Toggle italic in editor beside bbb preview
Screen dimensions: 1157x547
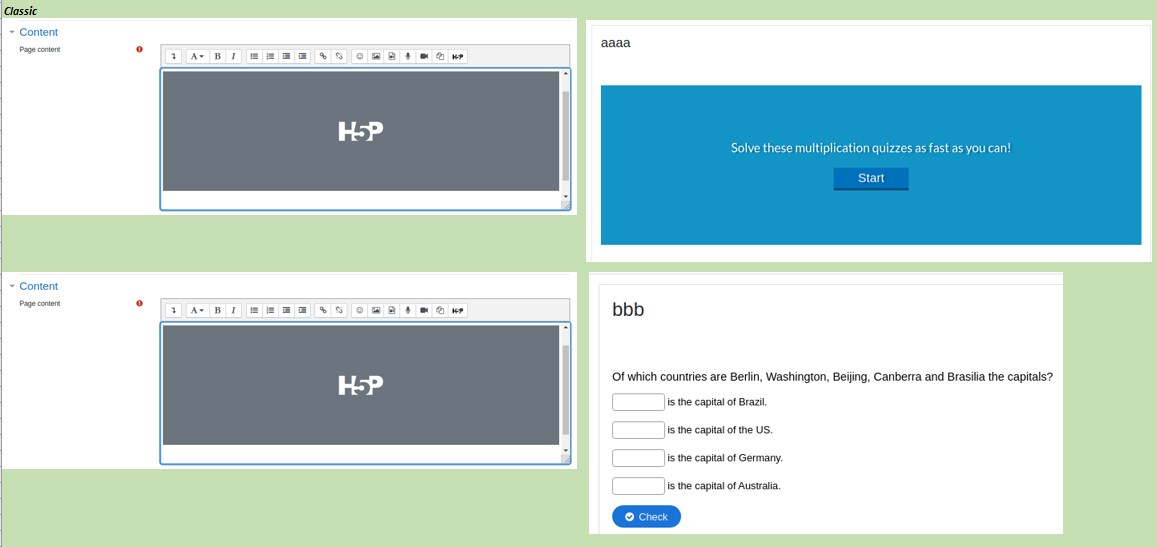[x=233, y=310]
